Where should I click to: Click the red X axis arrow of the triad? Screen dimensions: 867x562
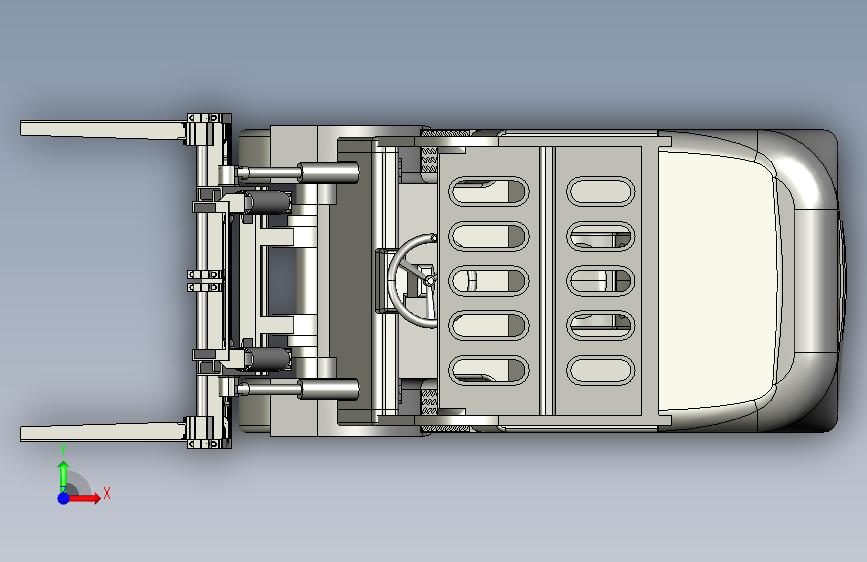pos(85,498)
